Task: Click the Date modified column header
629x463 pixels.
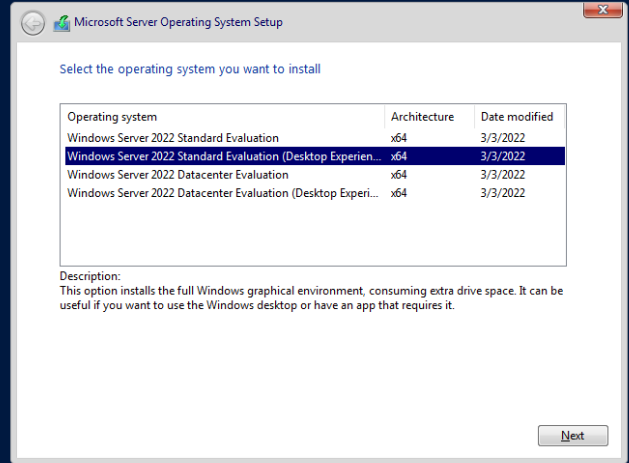Action: coord(519,117)
